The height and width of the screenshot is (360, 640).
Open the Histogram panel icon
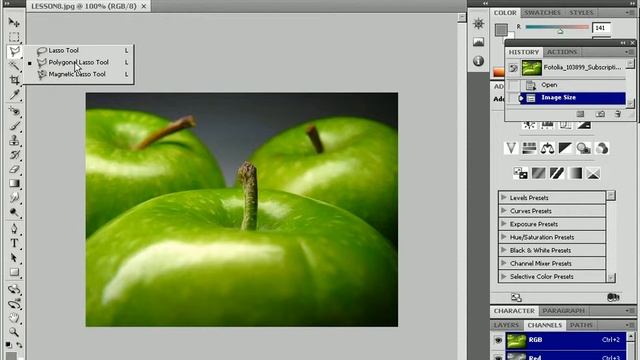click(478, 42)
